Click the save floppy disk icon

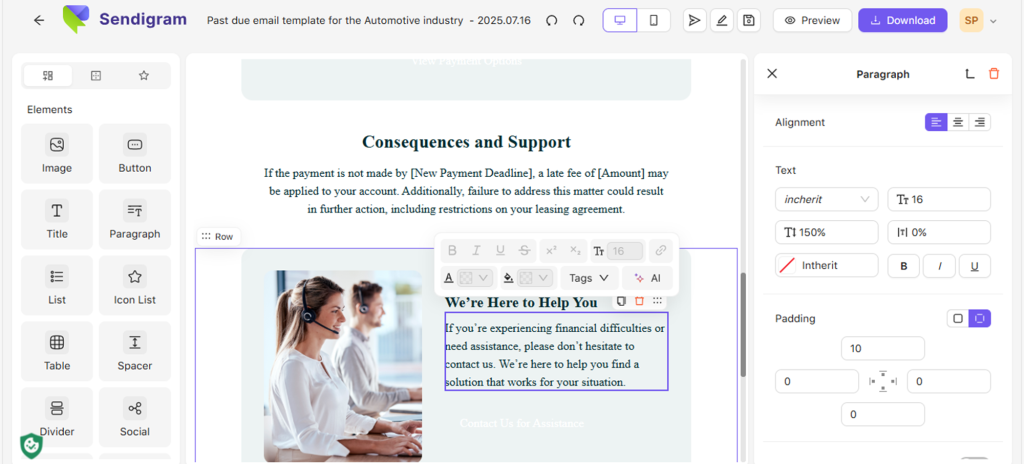click(x=748, y=20)
